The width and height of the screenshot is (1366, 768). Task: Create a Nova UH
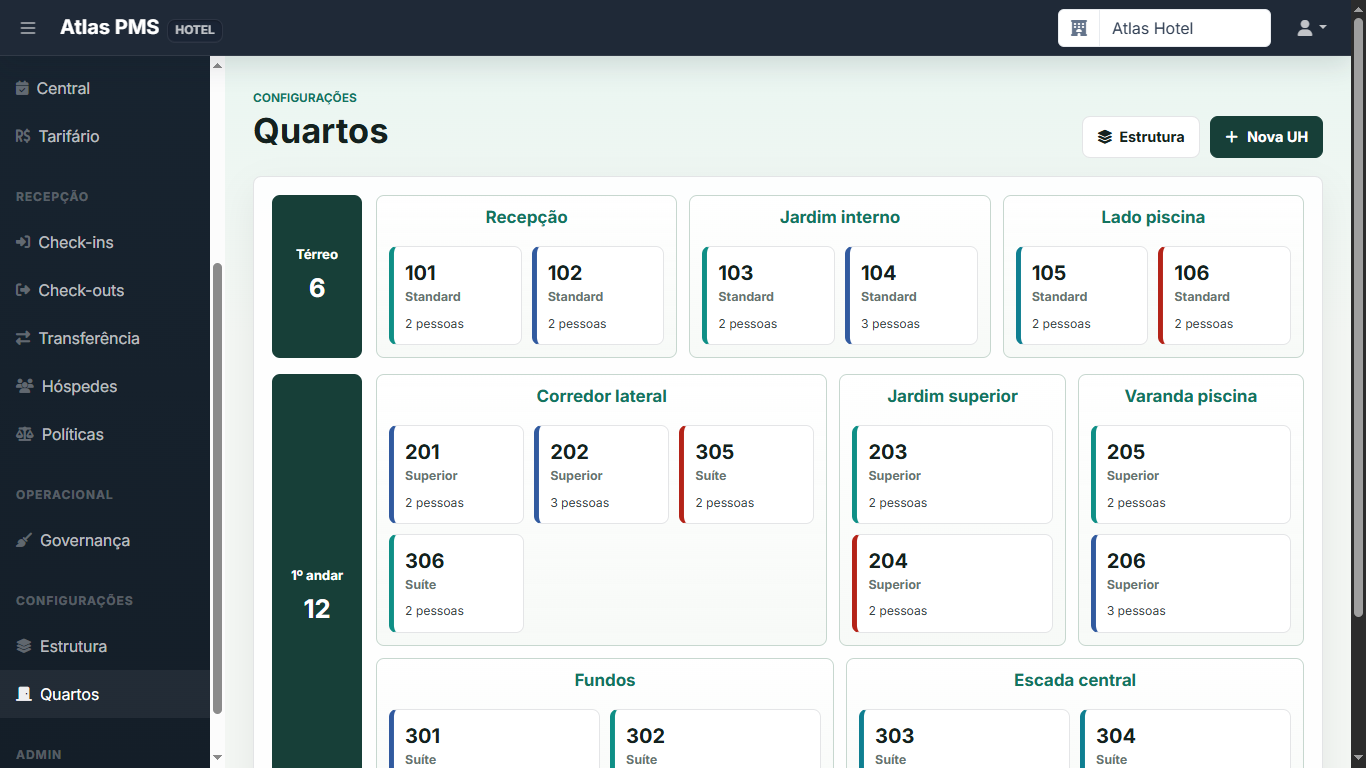[x=1266, y=137]
